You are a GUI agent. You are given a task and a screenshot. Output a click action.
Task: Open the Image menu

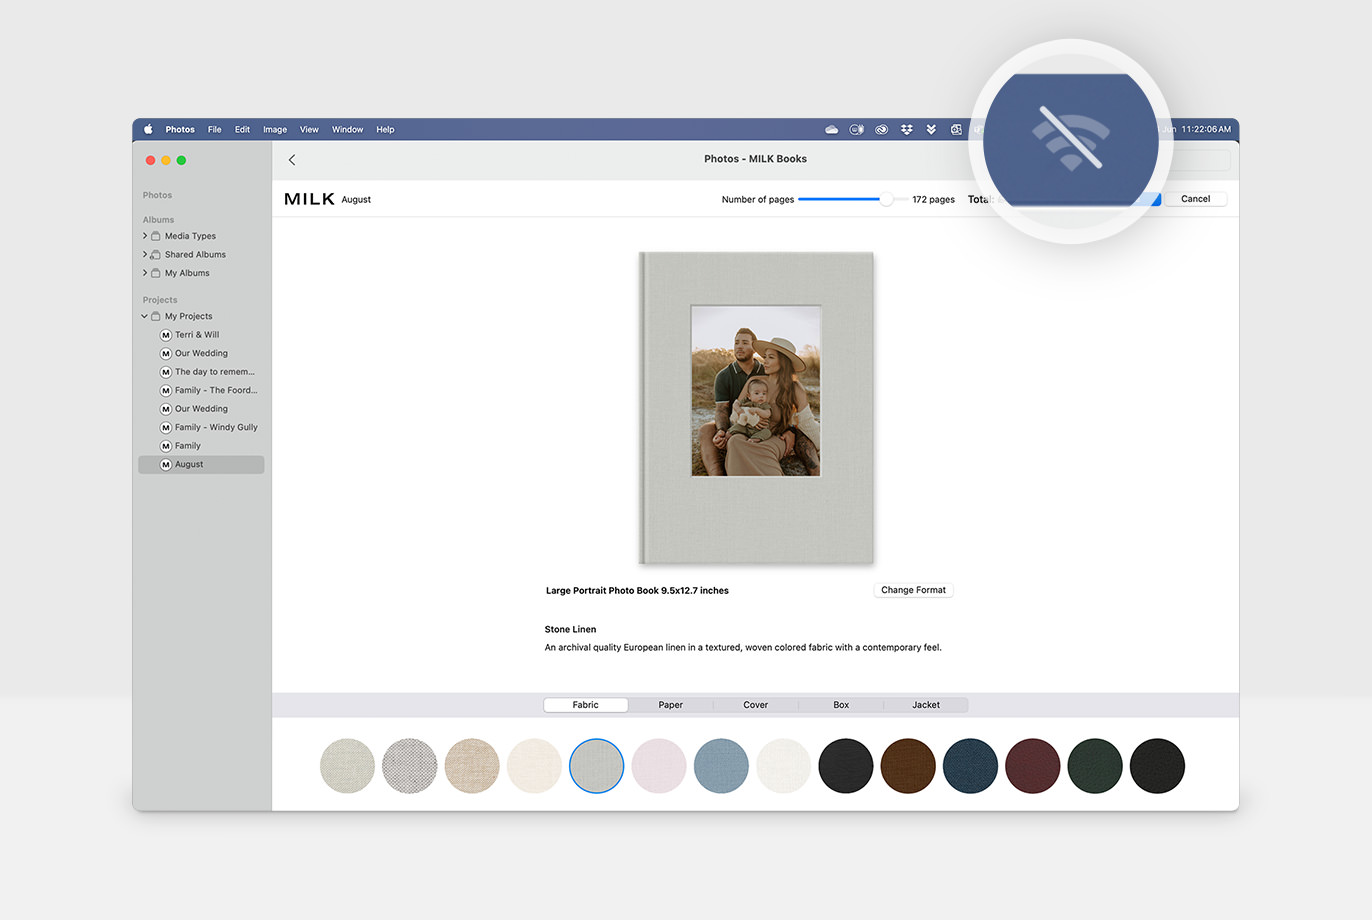(x=275, y=129)
